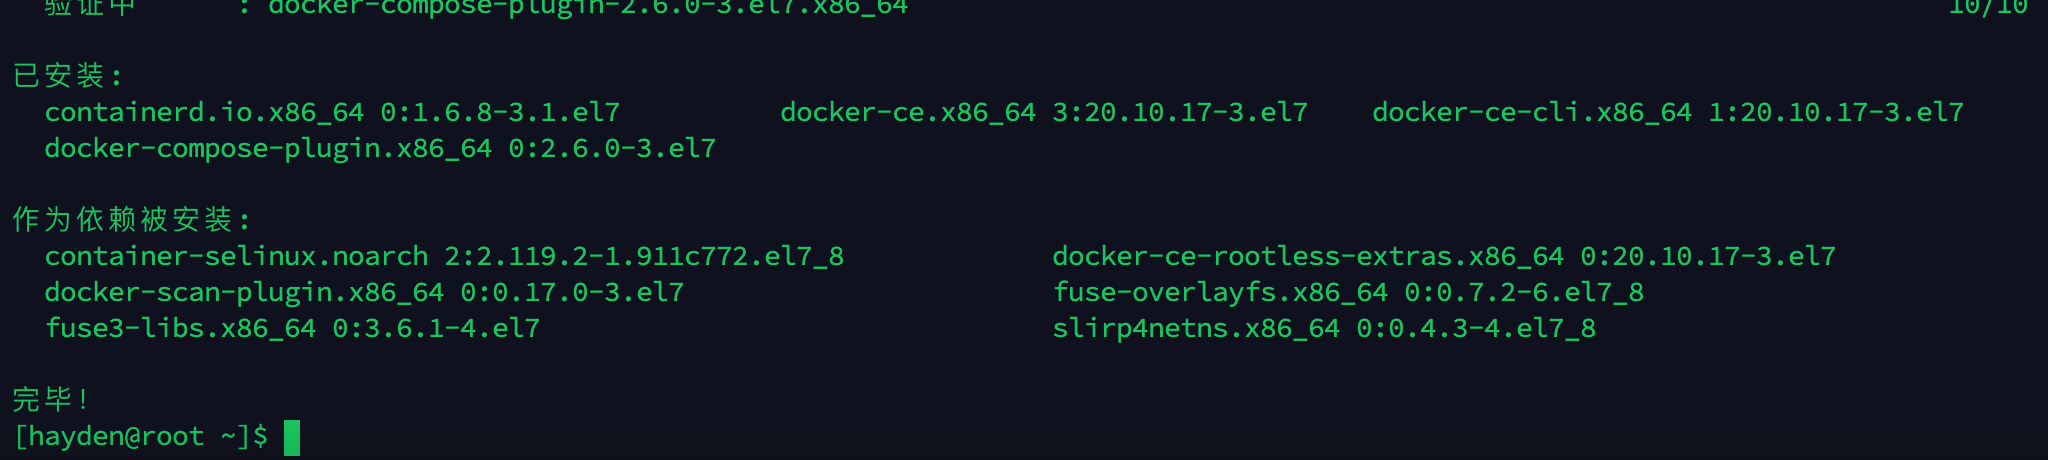Click the version string 0:2.6.0-3.el7
The height and width of the screenshot is (460, 2048).
(x=612, y=148)
